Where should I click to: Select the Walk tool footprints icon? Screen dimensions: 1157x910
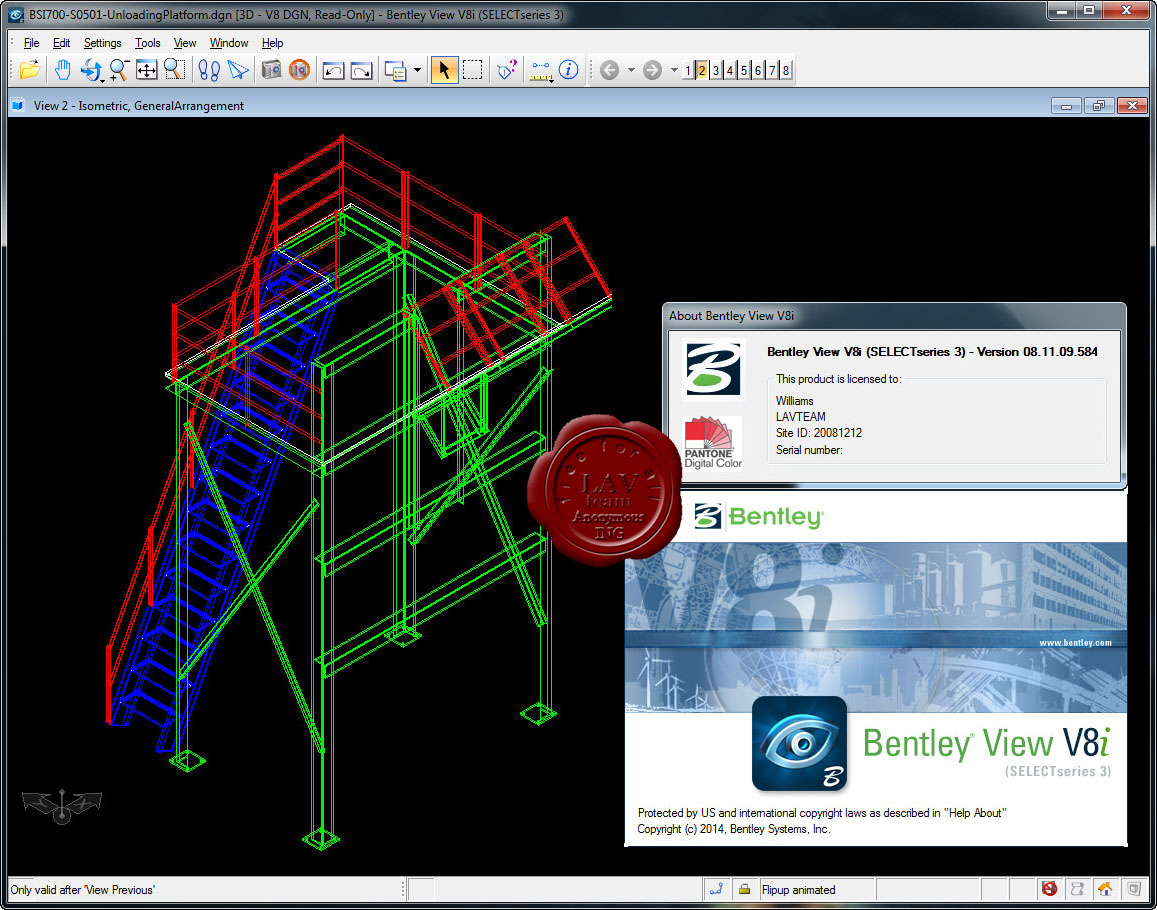click(x=210, y=71)
